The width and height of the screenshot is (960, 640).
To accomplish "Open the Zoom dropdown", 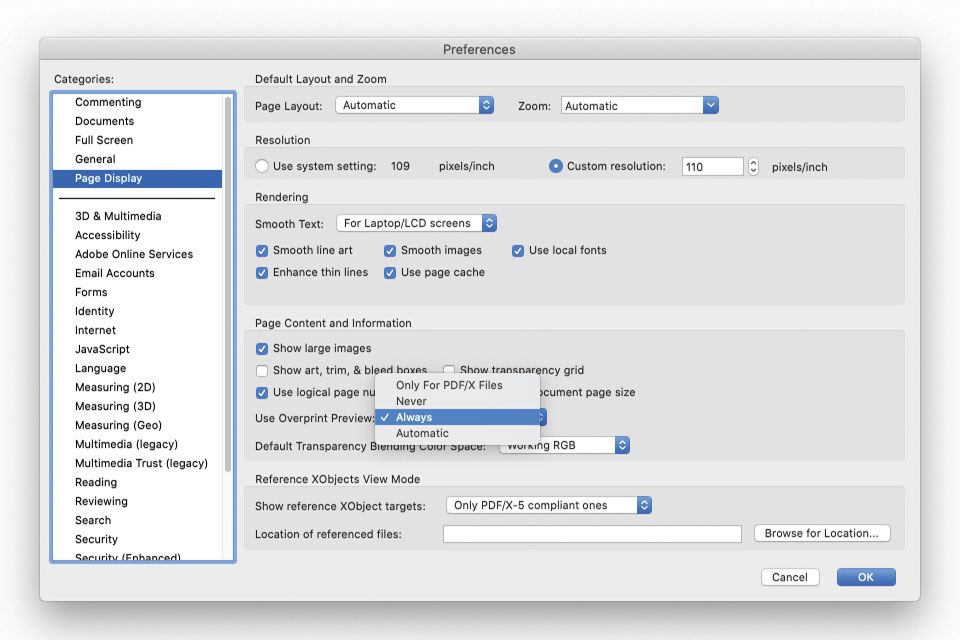I will coord(640,105).
